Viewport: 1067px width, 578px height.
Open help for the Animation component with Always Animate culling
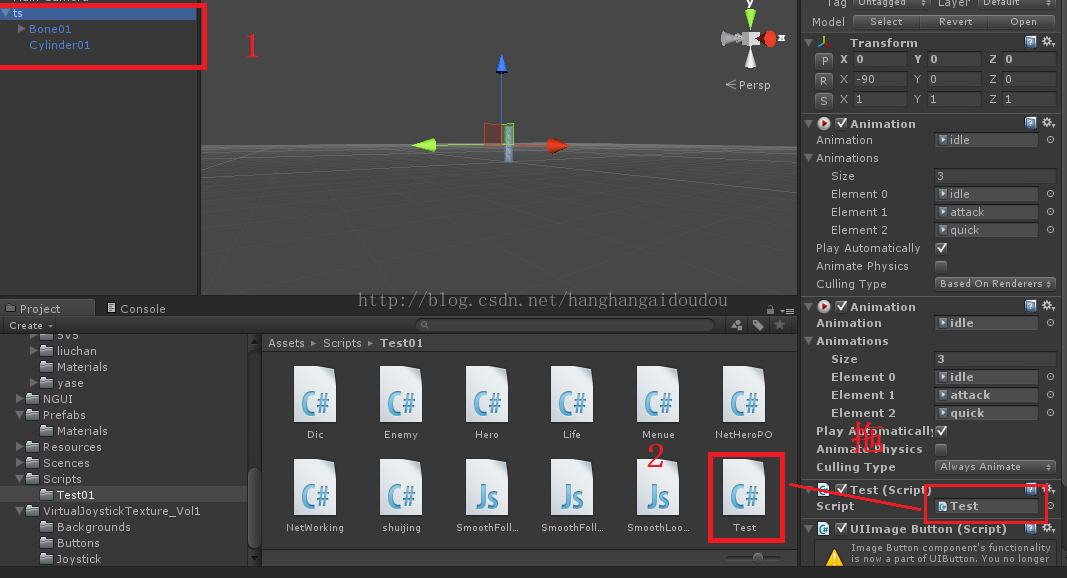(1030, 306)
